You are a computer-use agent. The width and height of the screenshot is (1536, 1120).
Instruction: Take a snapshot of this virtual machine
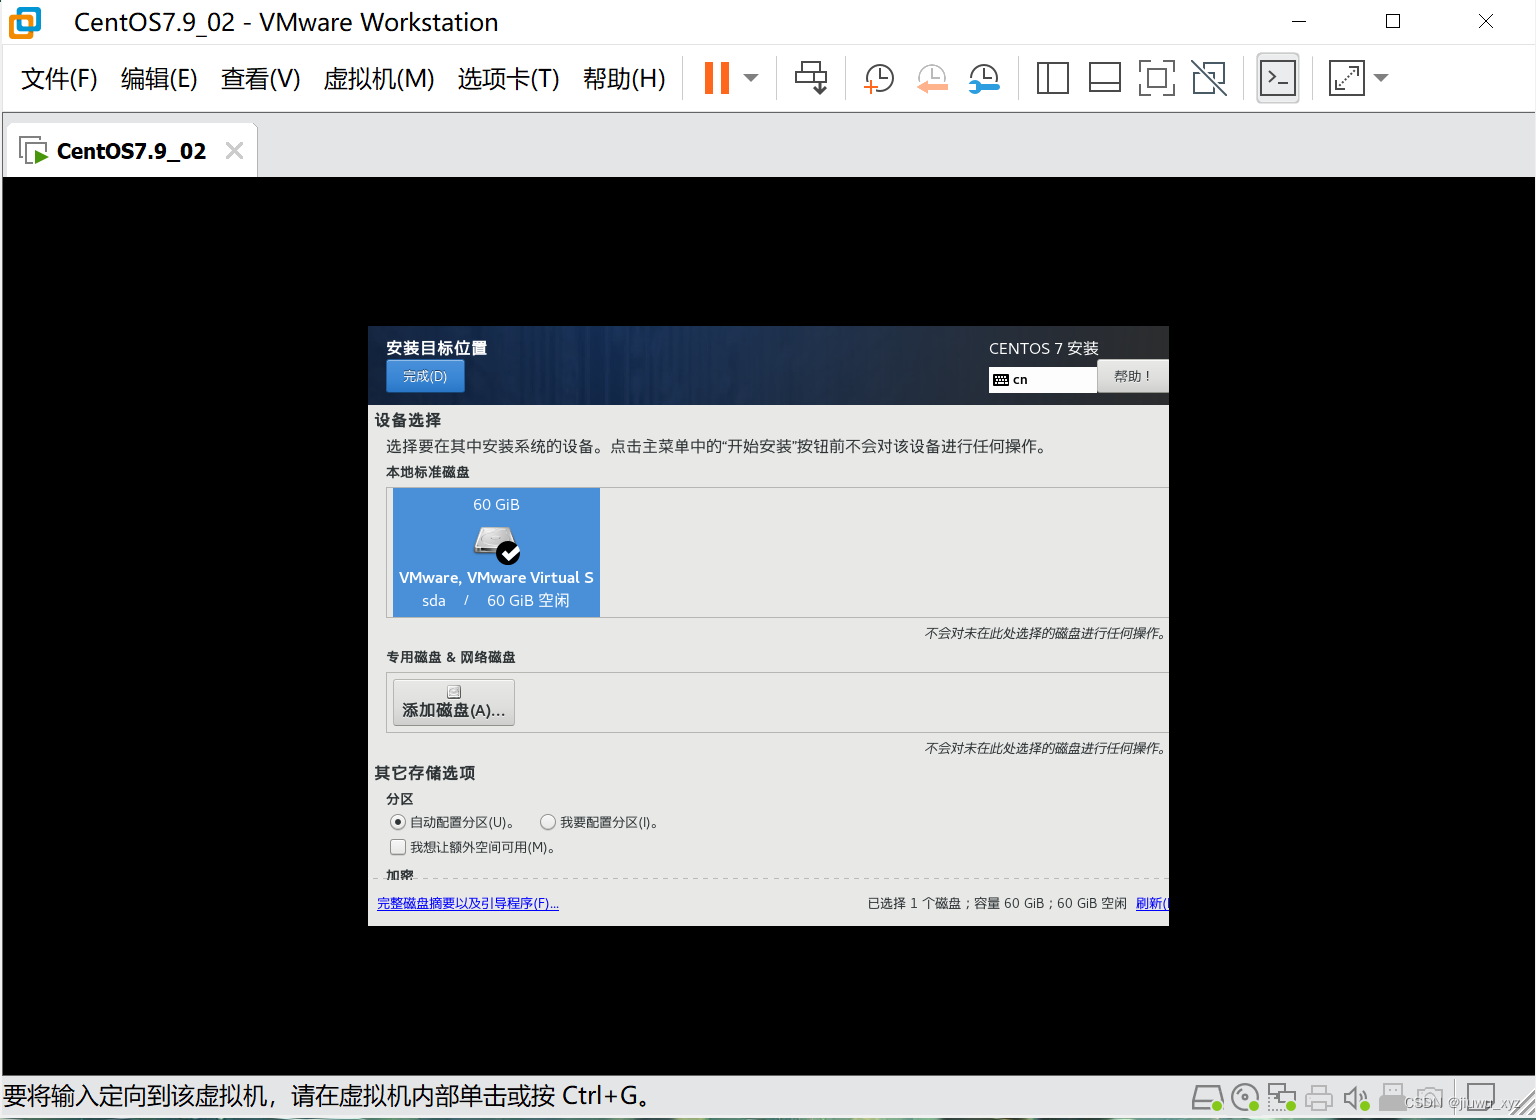point(879,78)
